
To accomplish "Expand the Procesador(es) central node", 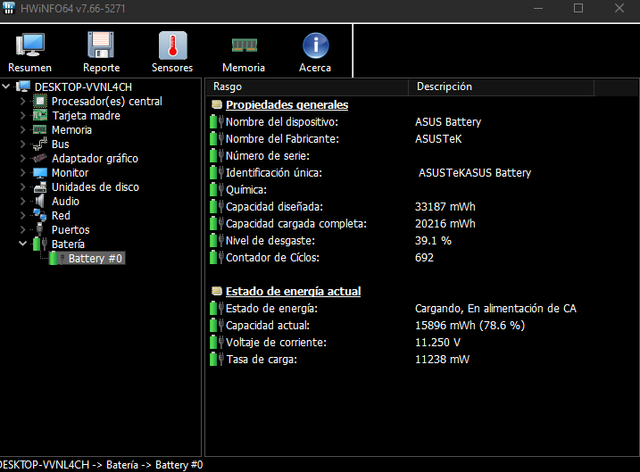I will (23, 101).
